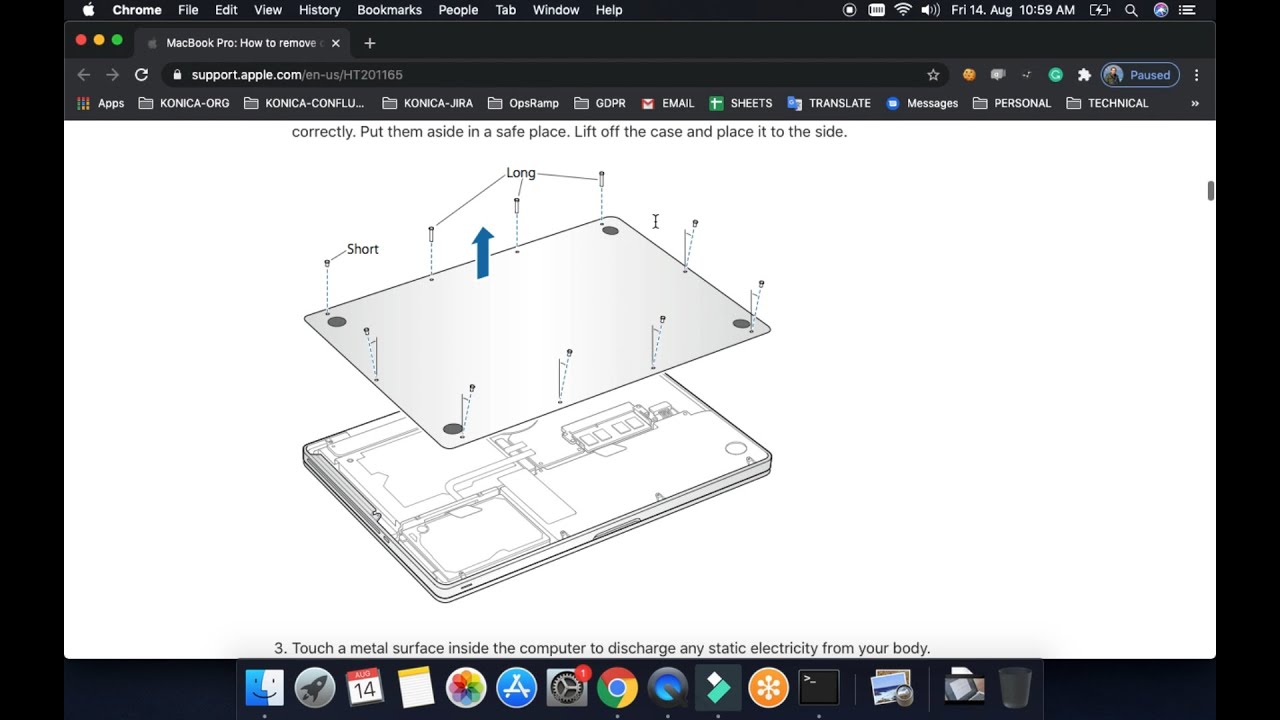Click the Grammarly extension icon

1055,75
